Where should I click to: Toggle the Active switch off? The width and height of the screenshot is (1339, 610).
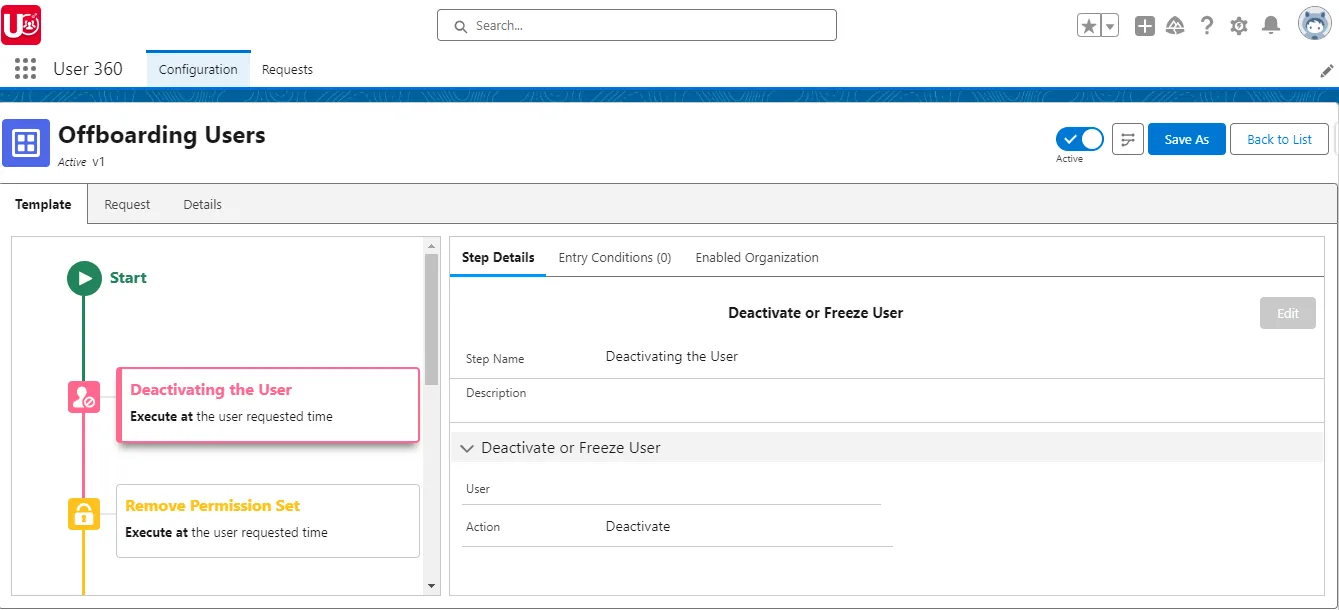(x=1079, y=139)
